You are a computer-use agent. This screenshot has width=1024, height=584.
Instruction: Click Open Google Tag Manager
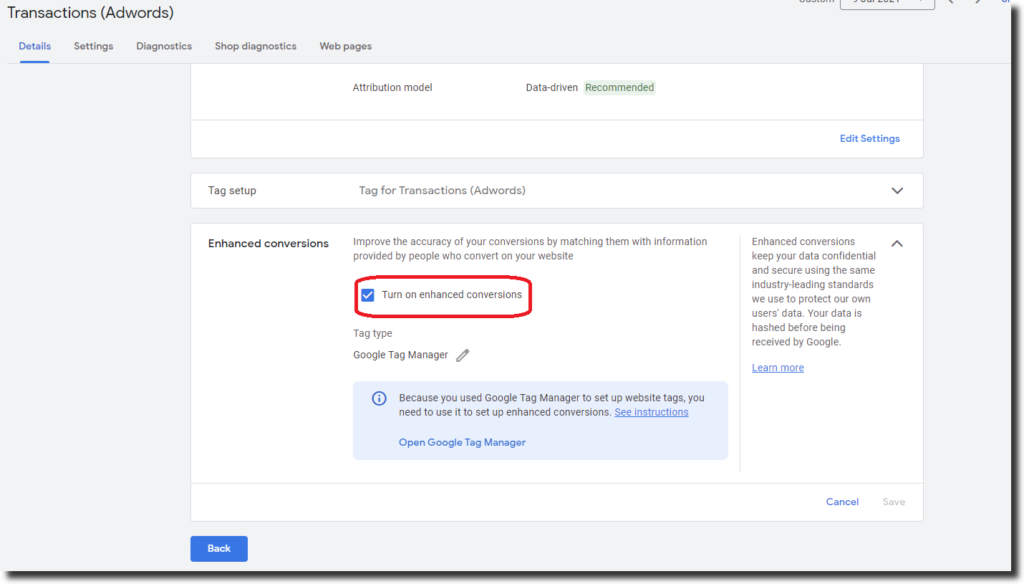461,442
